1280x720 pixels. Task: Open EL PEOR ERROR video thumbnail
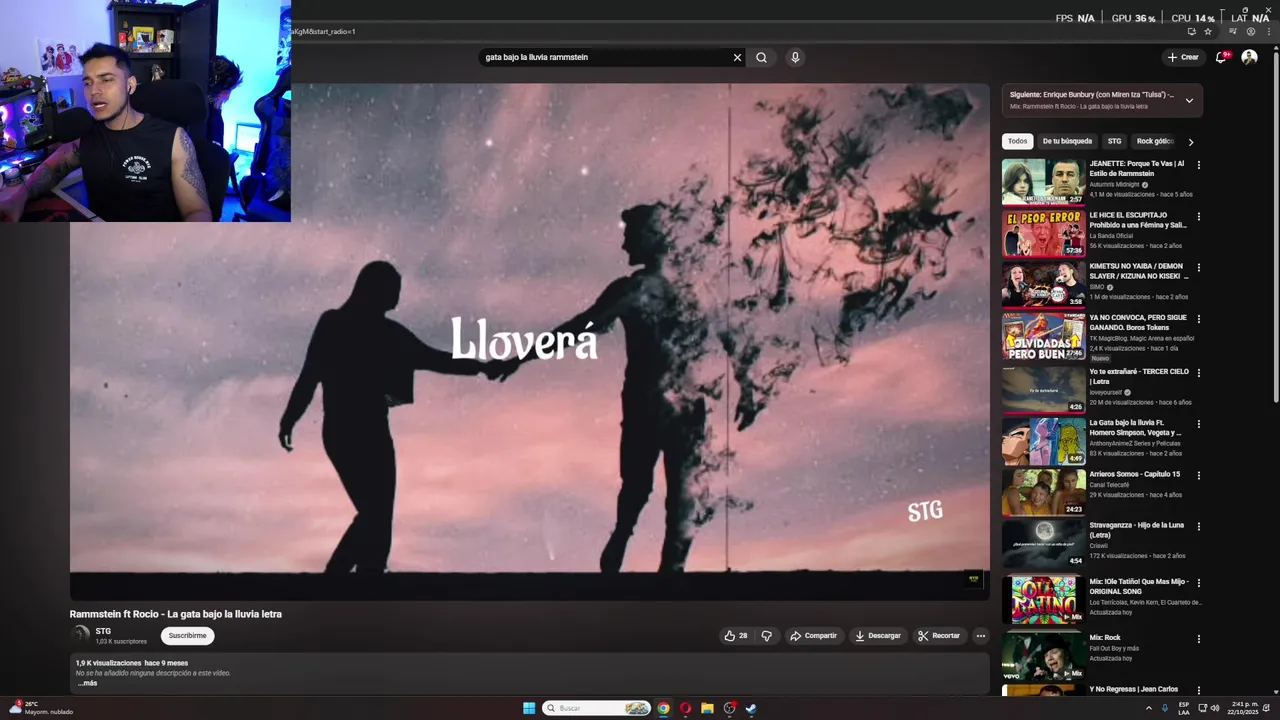tap(1043, 233)
